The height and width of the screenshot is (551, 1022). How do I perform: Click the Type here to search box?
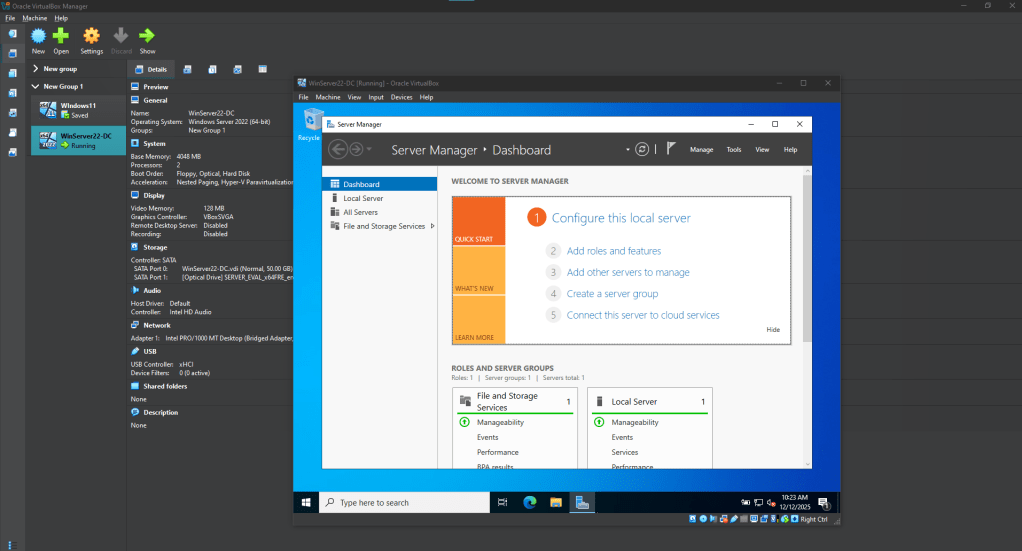(404, 502)
